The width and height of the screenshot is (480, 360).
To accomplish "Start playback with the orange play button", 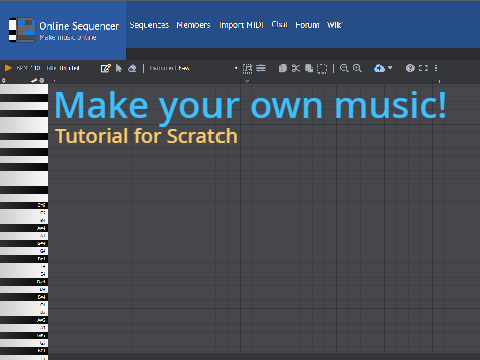I will coord(8,68).
